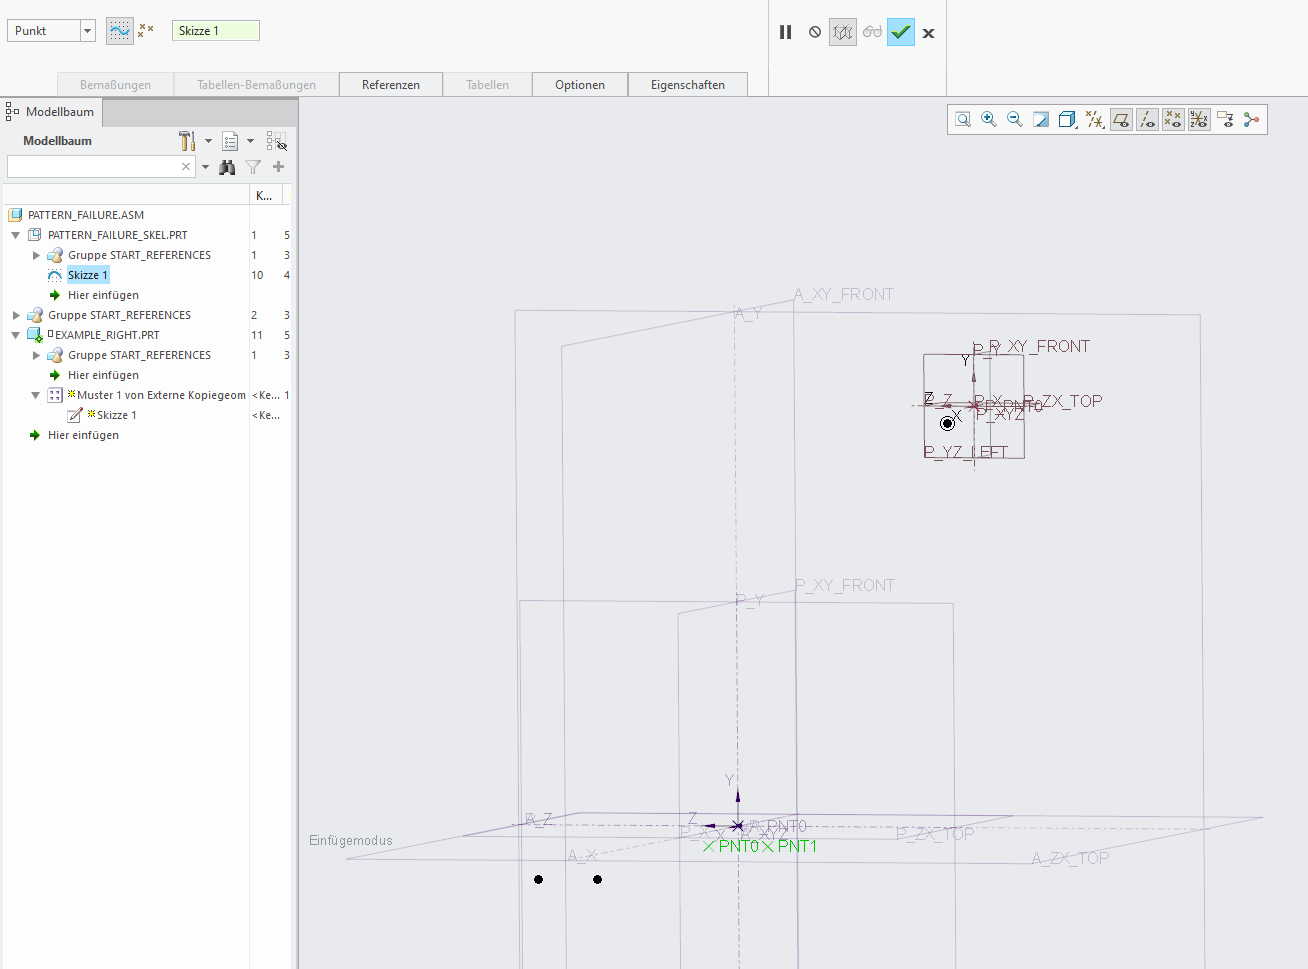Click the Find icon in the model tree
This screenshot has height=969, width=1308.
(x=227, y=167)
